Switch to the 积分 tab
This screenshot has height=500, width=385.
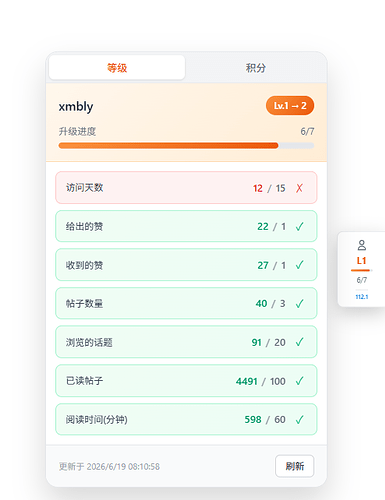[x=256, y=68]
